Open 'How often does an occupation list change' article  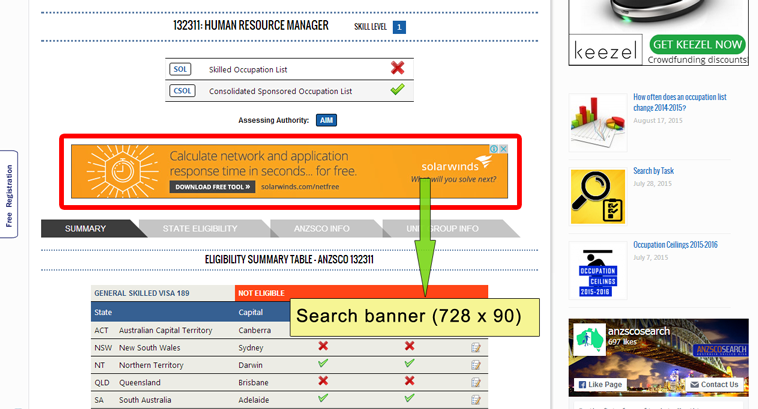pos(680,102)
